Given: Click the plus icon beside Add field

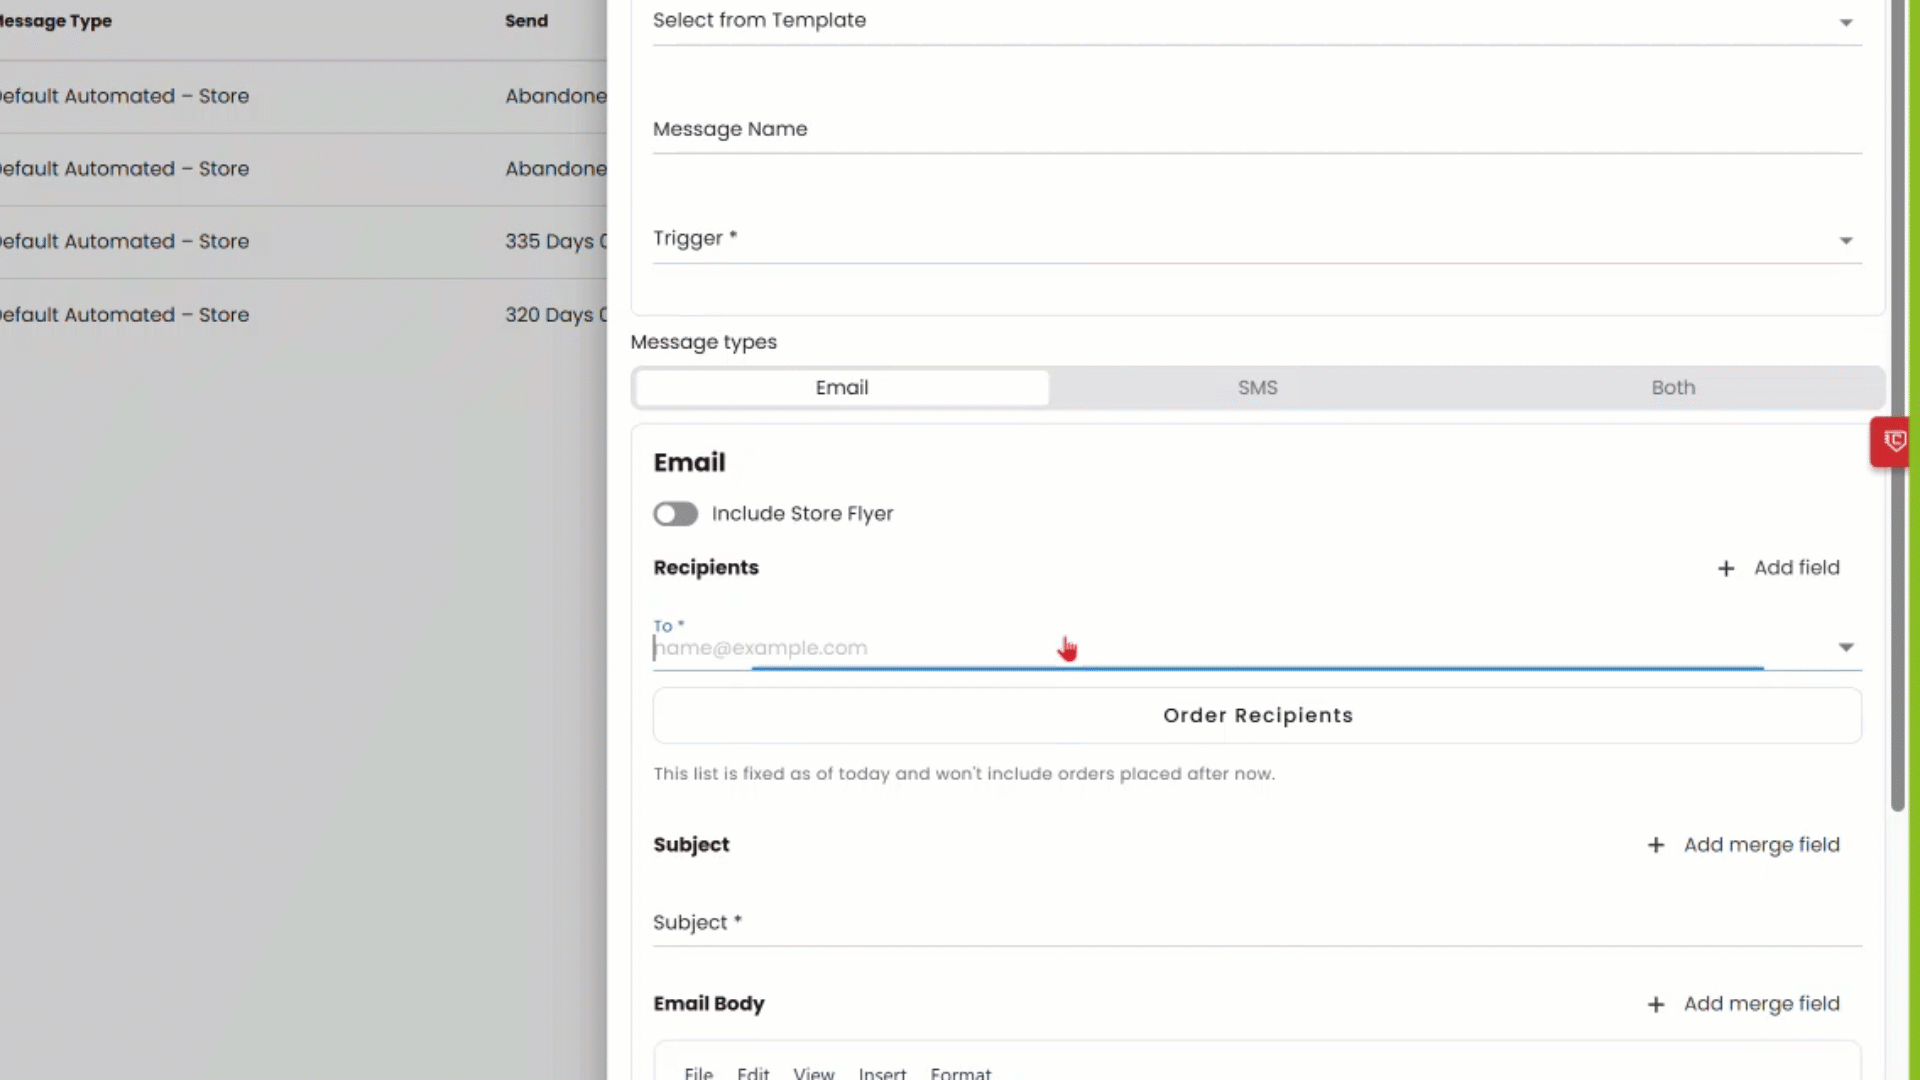Looking at the screenshot, I should [1726, 568].
